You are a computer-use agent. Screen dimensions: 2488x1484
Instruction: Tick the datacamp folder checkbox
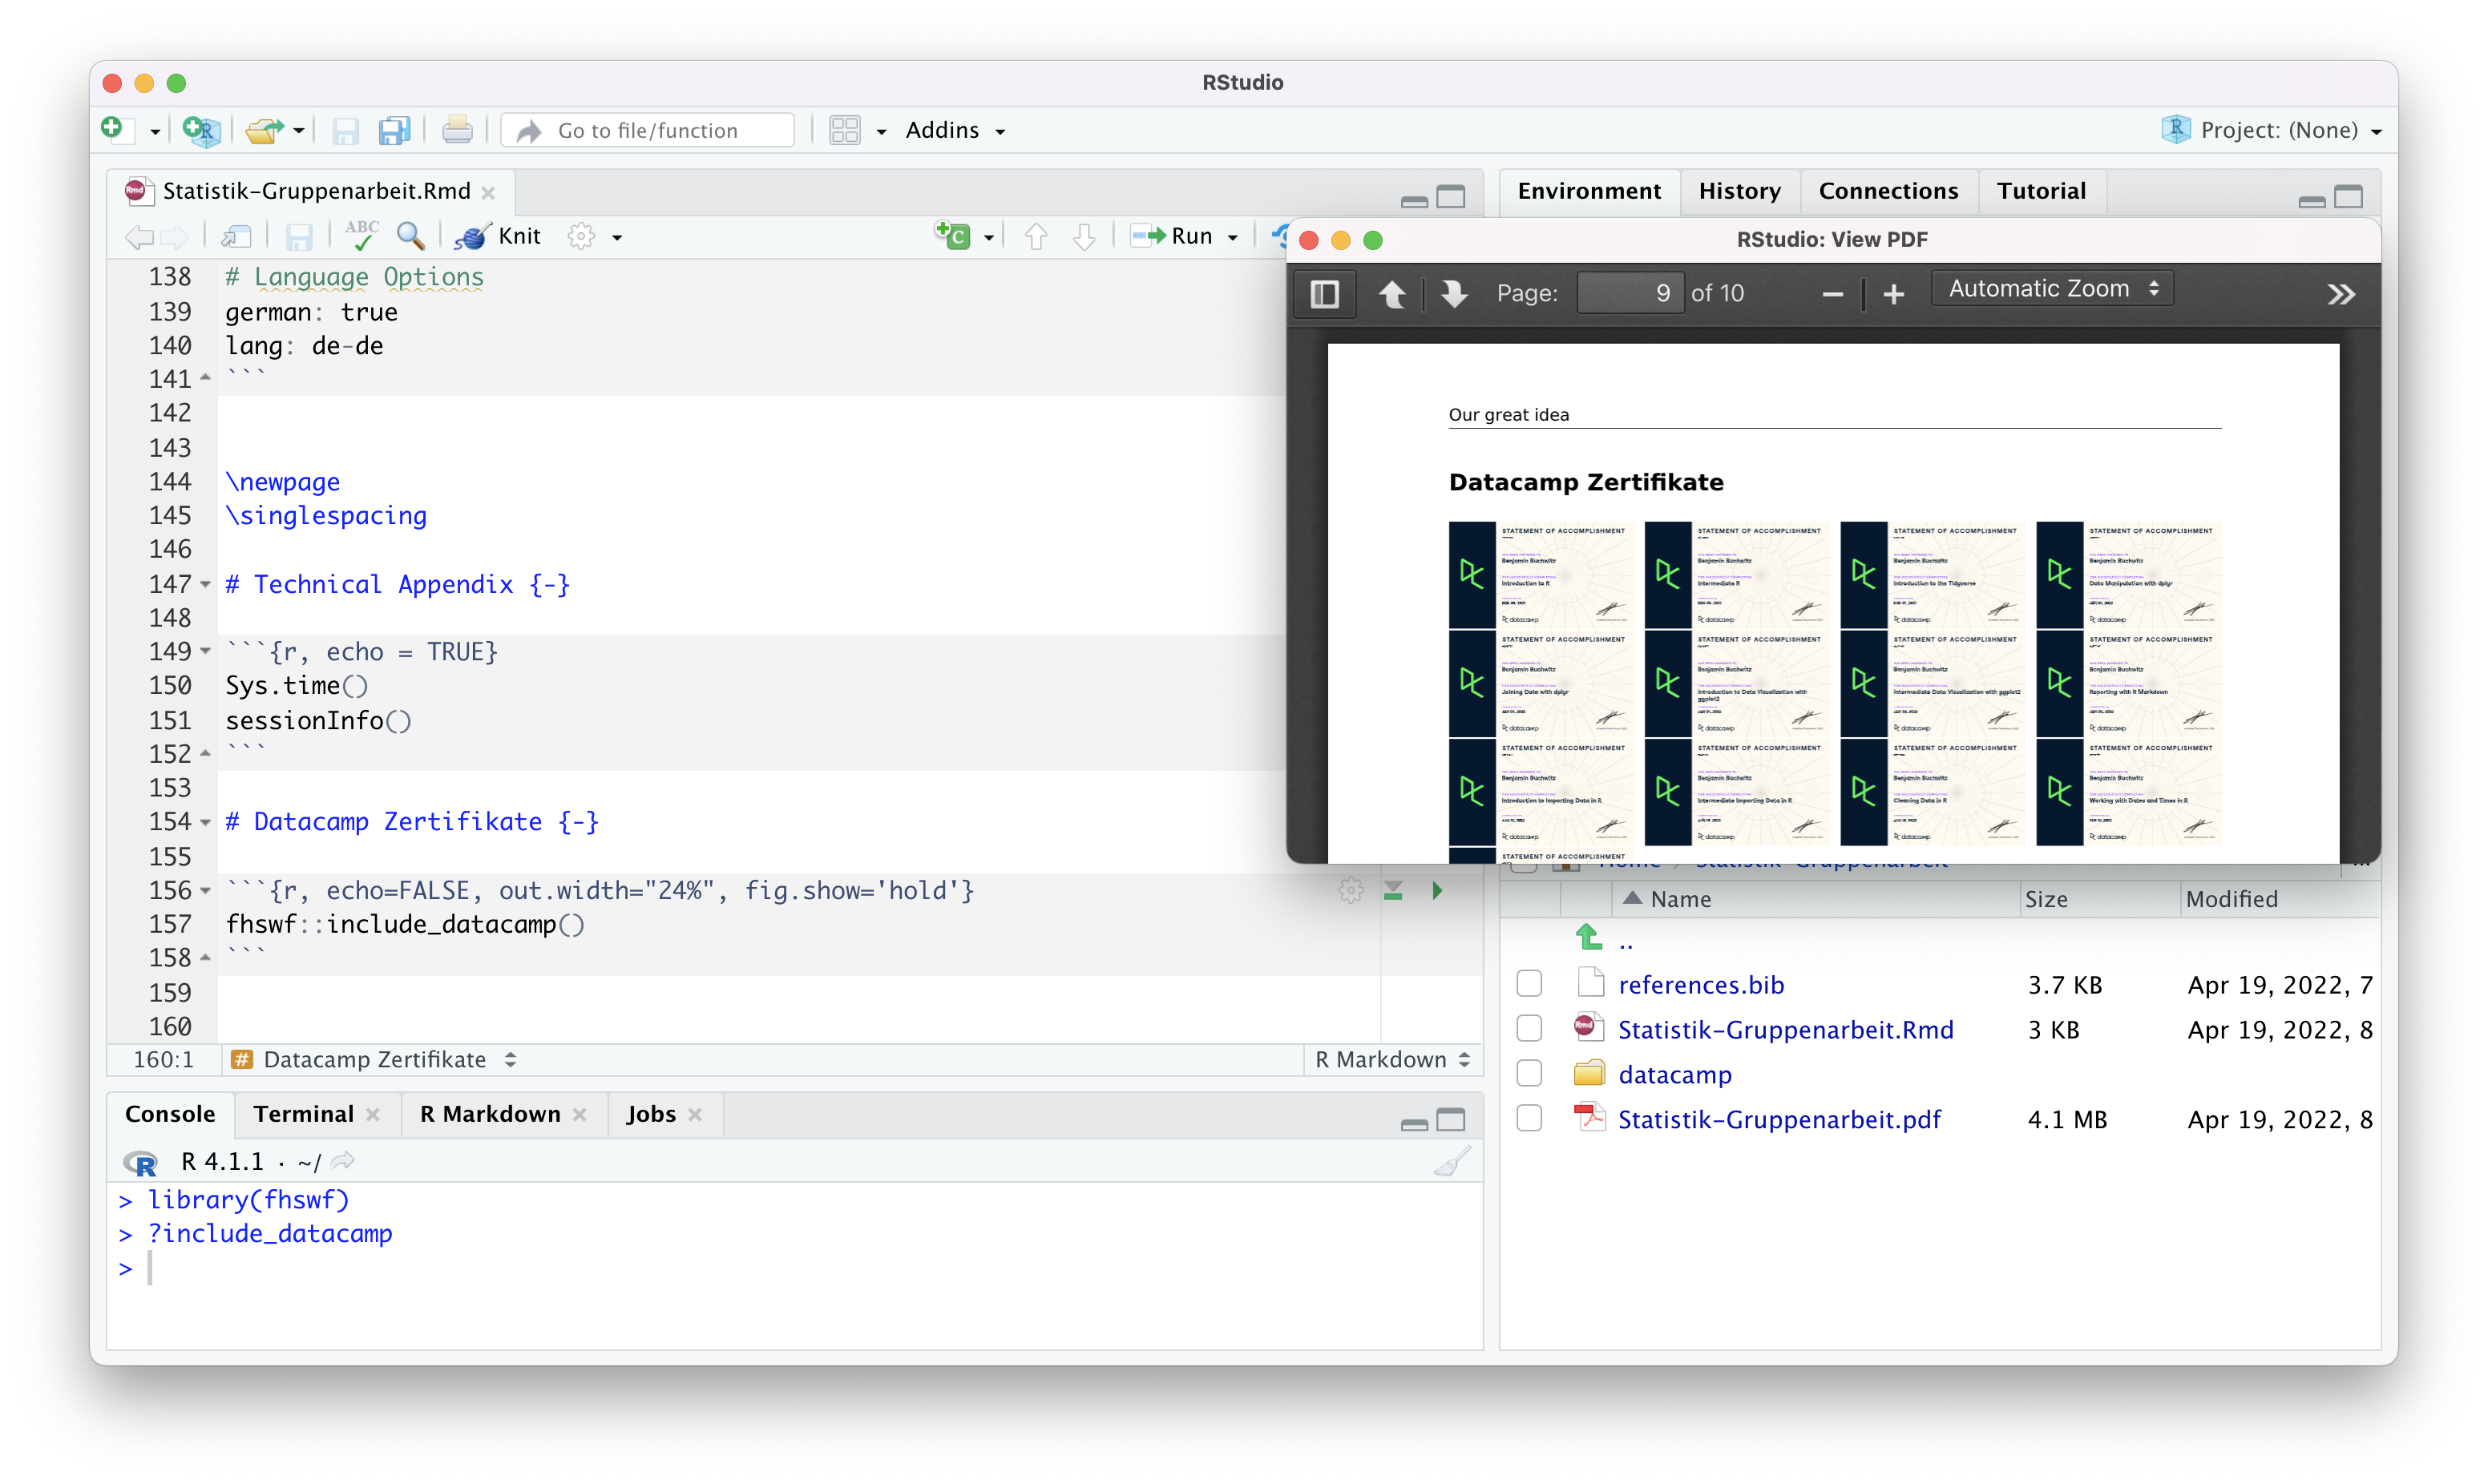(1528, 1074)
